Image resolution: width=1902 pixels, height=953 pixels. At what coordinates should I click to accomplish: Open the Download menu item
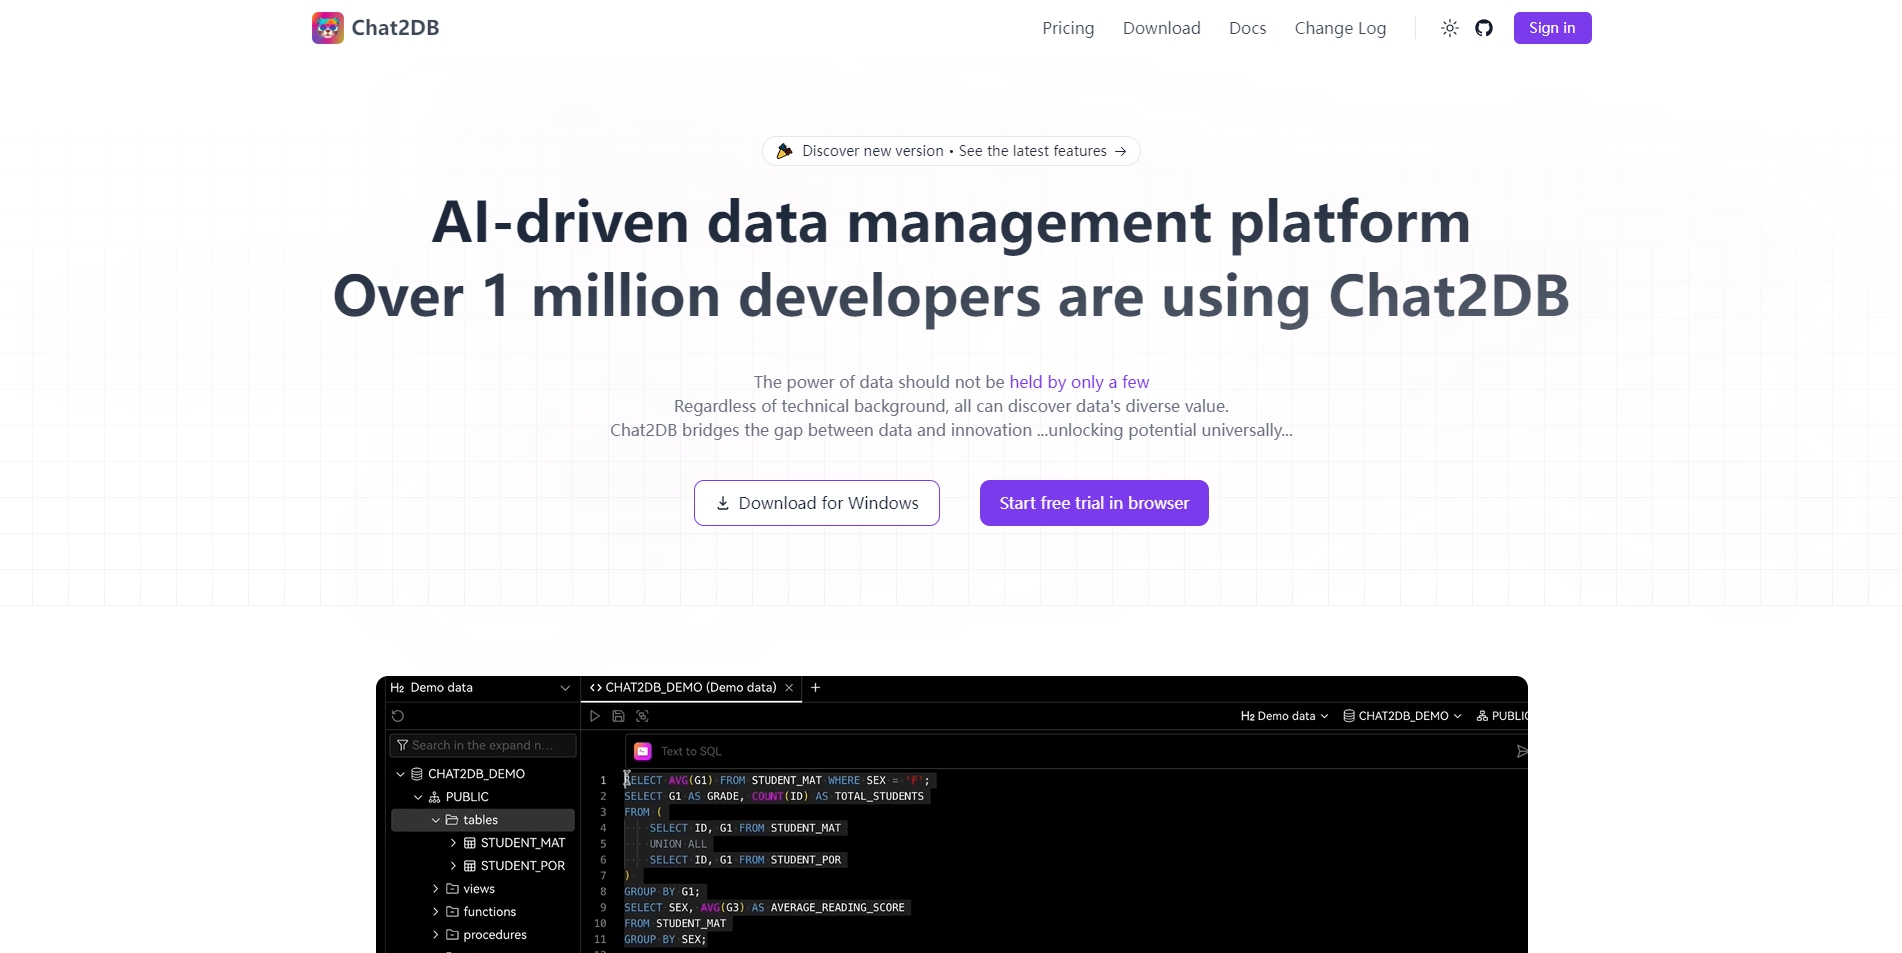click(x=1161, y=28)
